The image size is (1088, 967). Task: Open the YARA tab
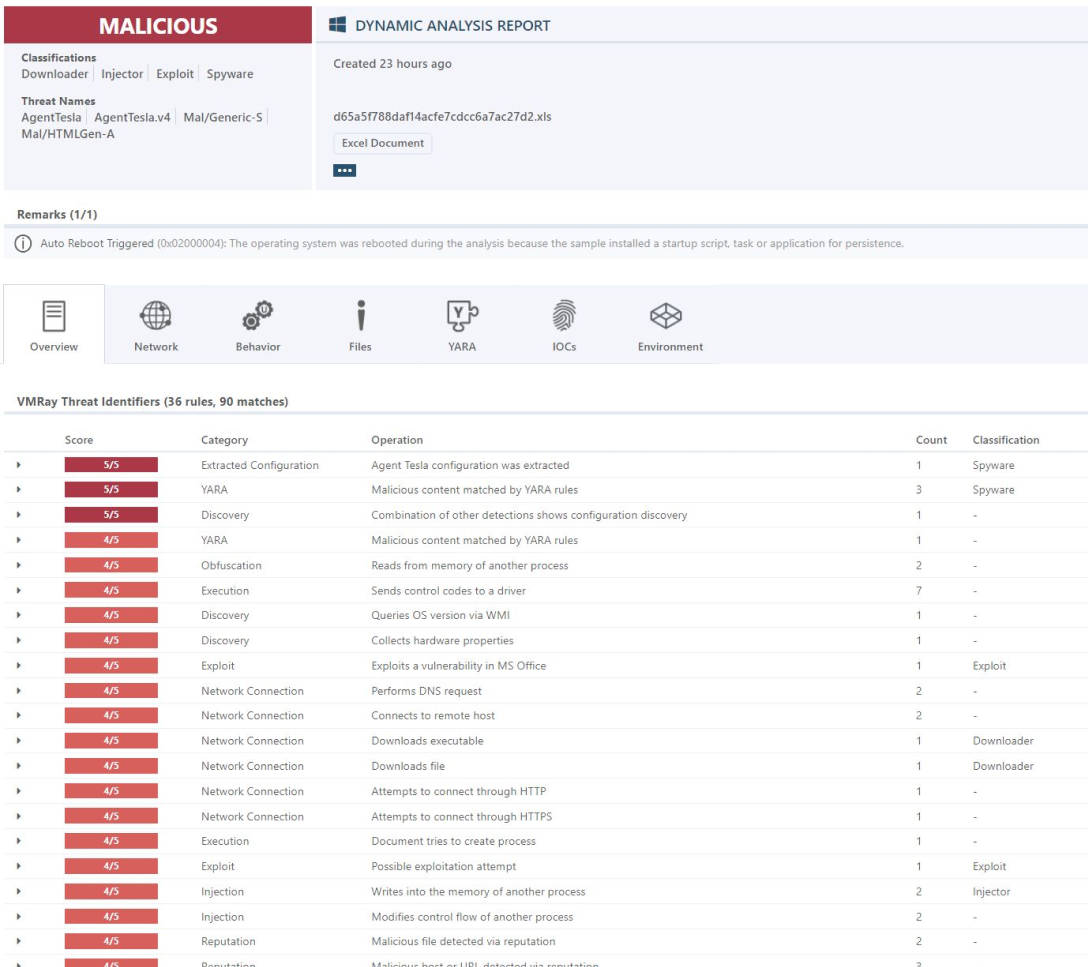[462, 325]
